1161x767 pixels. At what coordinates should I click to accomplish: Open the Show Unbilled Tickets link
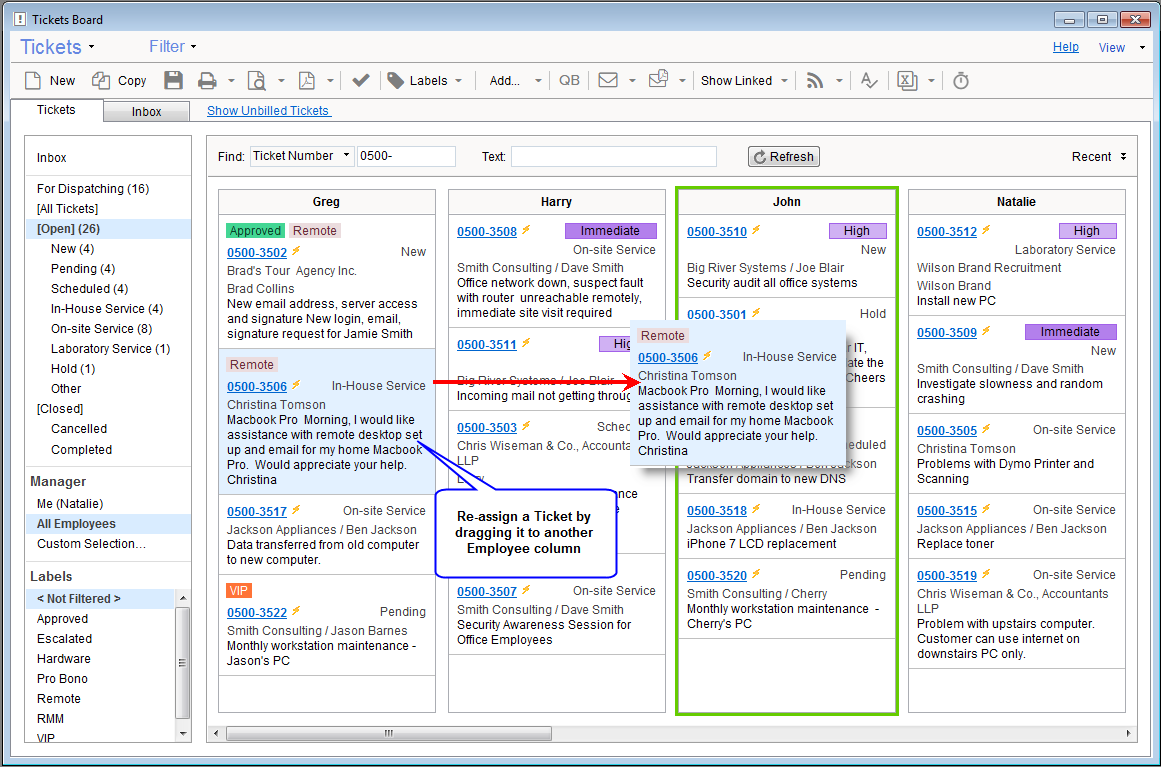click(x=268, y=111)
